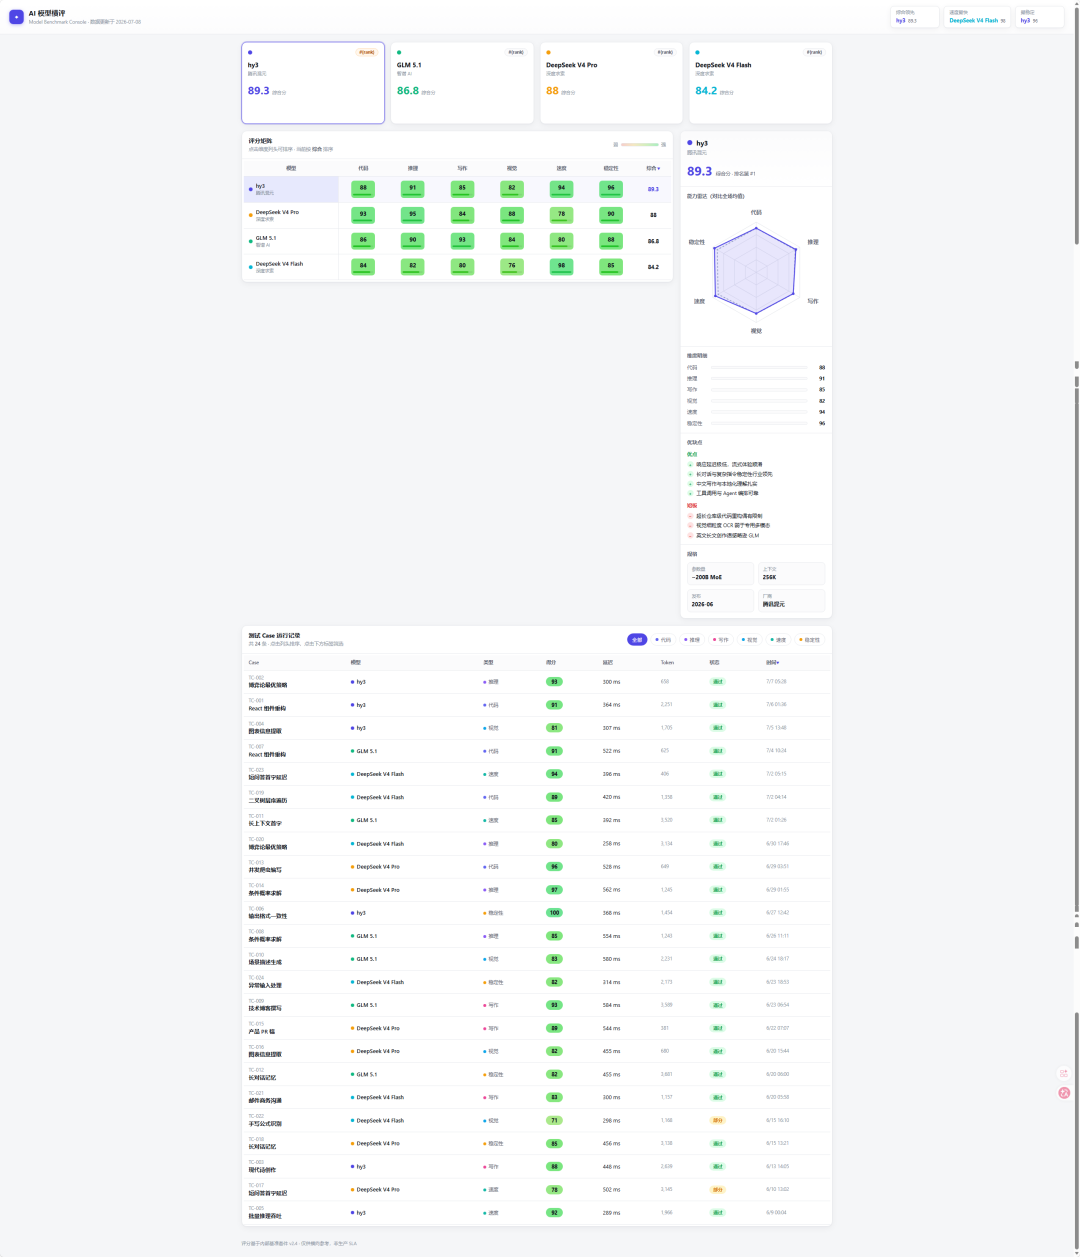Open case TC-004 图表信息提取 row
The height and width of the screenshot is (1257, 1080).
click(x=537, y=728)
